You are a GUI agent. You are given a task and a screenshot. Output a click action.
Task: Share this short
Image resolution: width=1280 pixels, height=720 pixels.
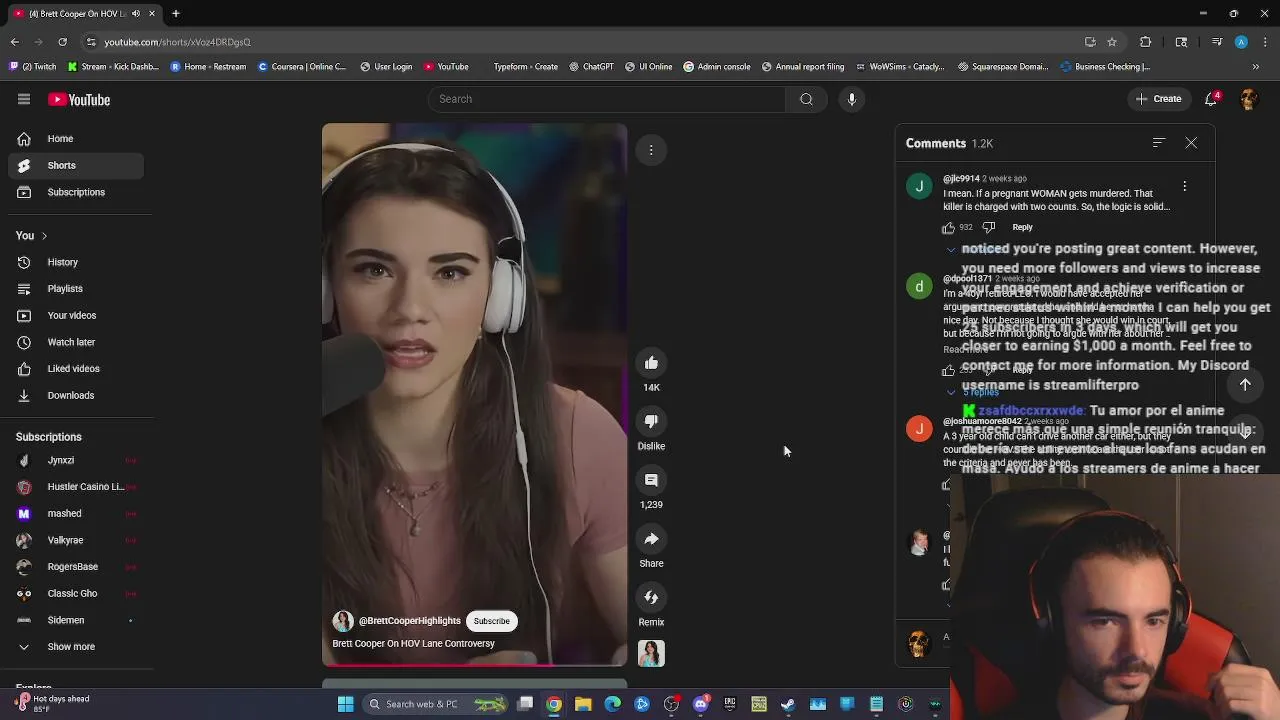tap(651, 539)
